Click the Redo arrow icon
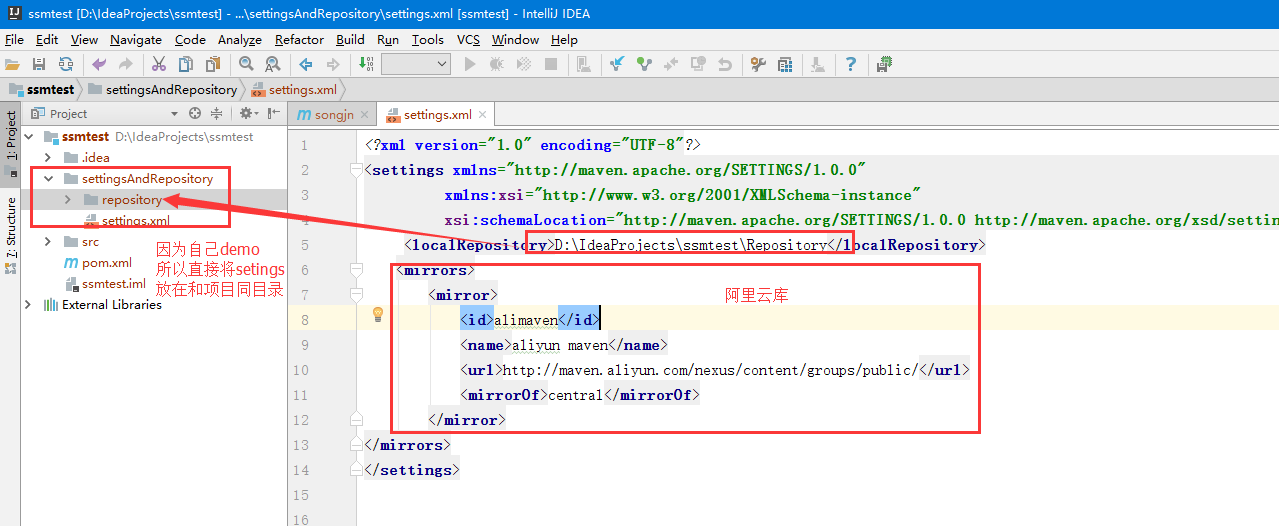 125,64
